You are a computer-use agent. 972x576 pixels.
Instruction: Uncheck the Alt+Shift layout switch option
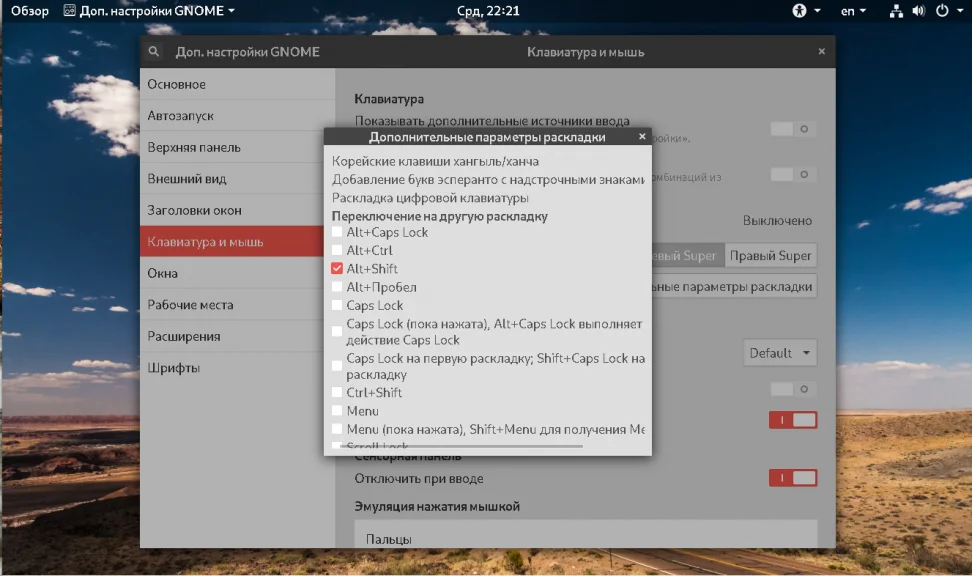337,268
